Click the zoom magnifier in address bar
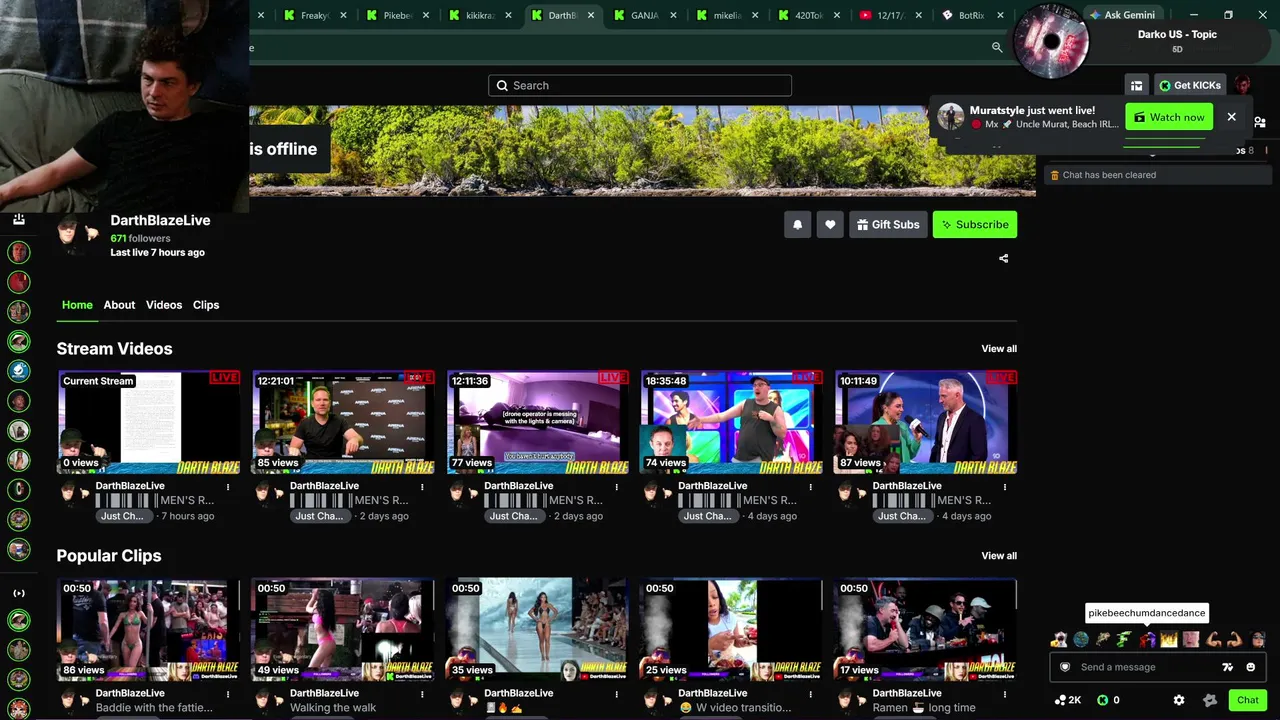This screenshot has height=720, width=1280. [997, 47]
